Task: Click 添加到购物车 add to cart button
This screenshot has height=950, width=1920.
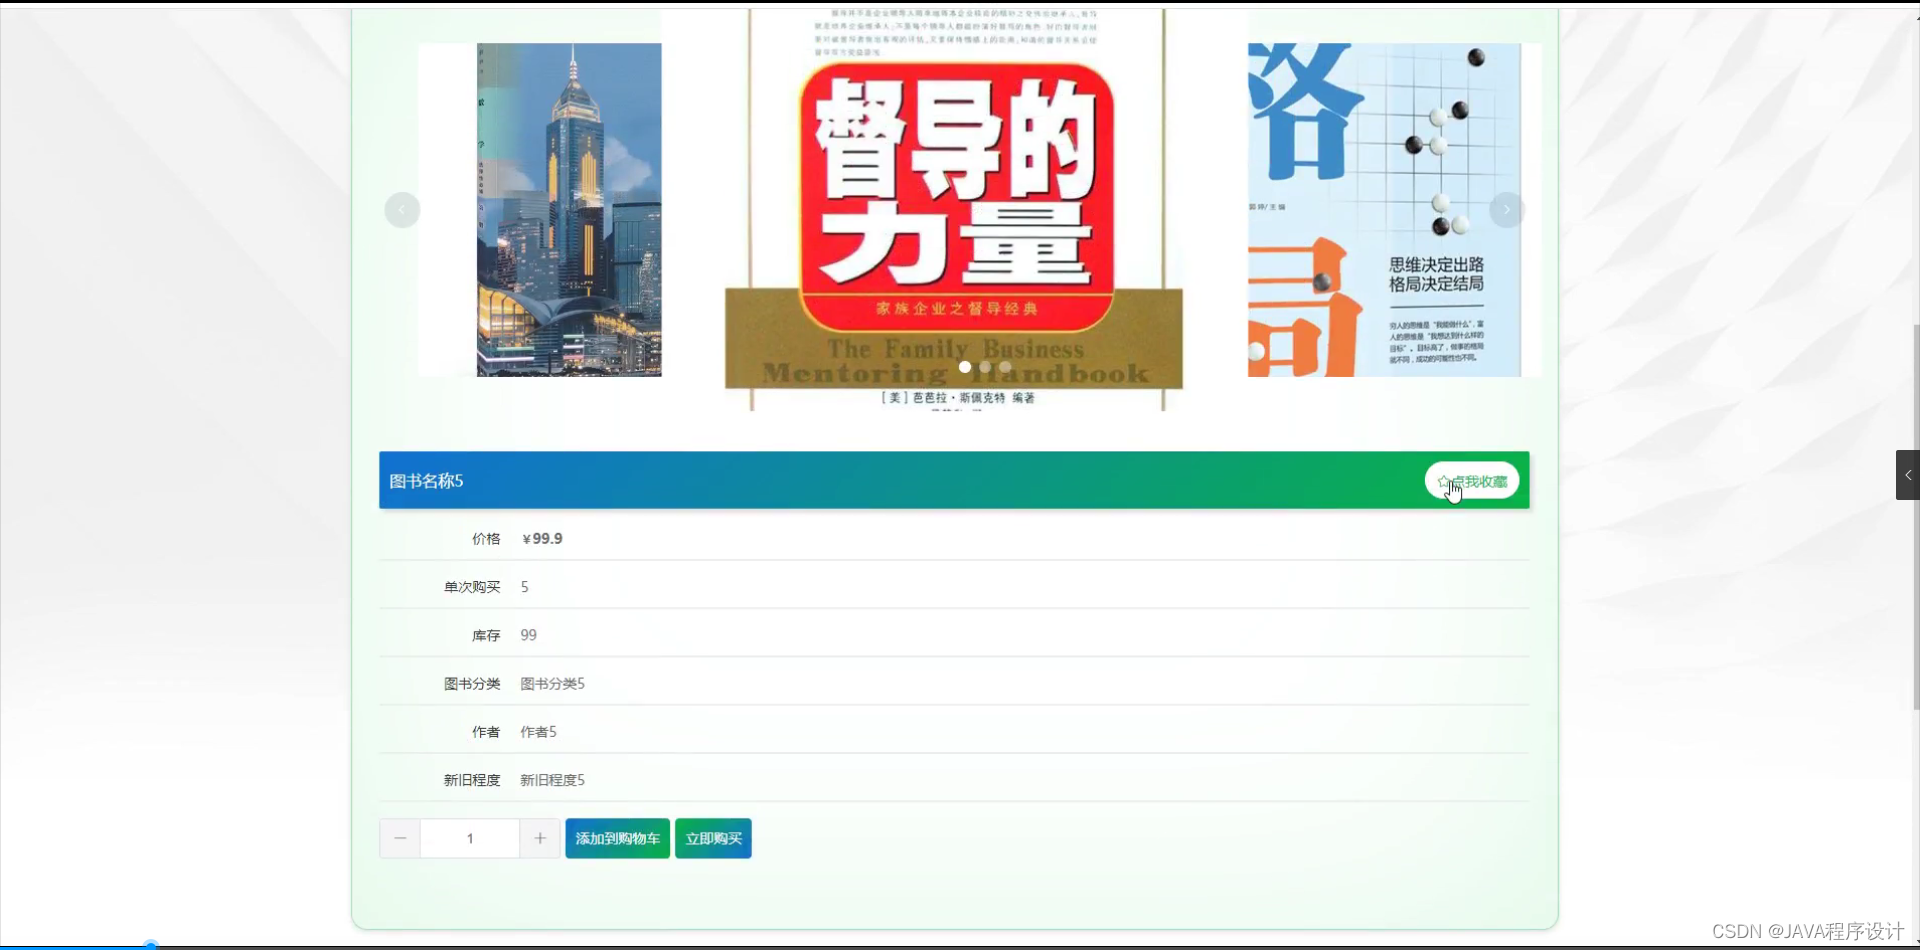Action: (617, 838)
